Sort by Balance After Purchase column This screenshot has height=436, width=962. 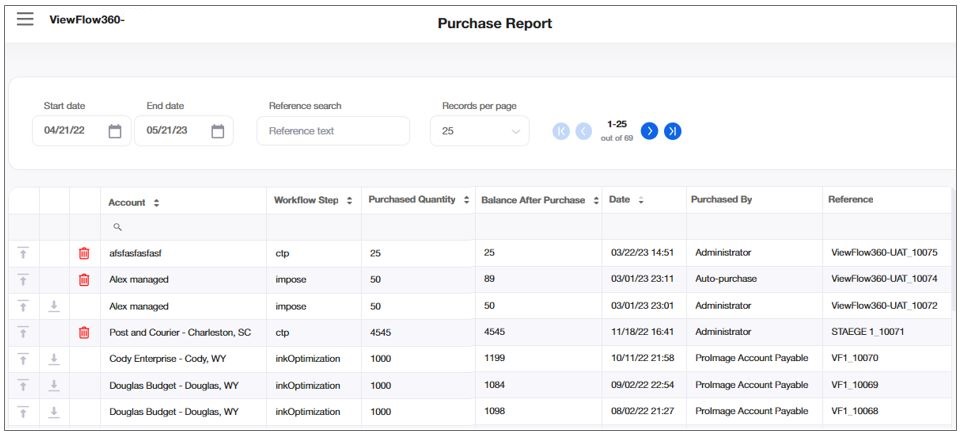click(596, 201)
